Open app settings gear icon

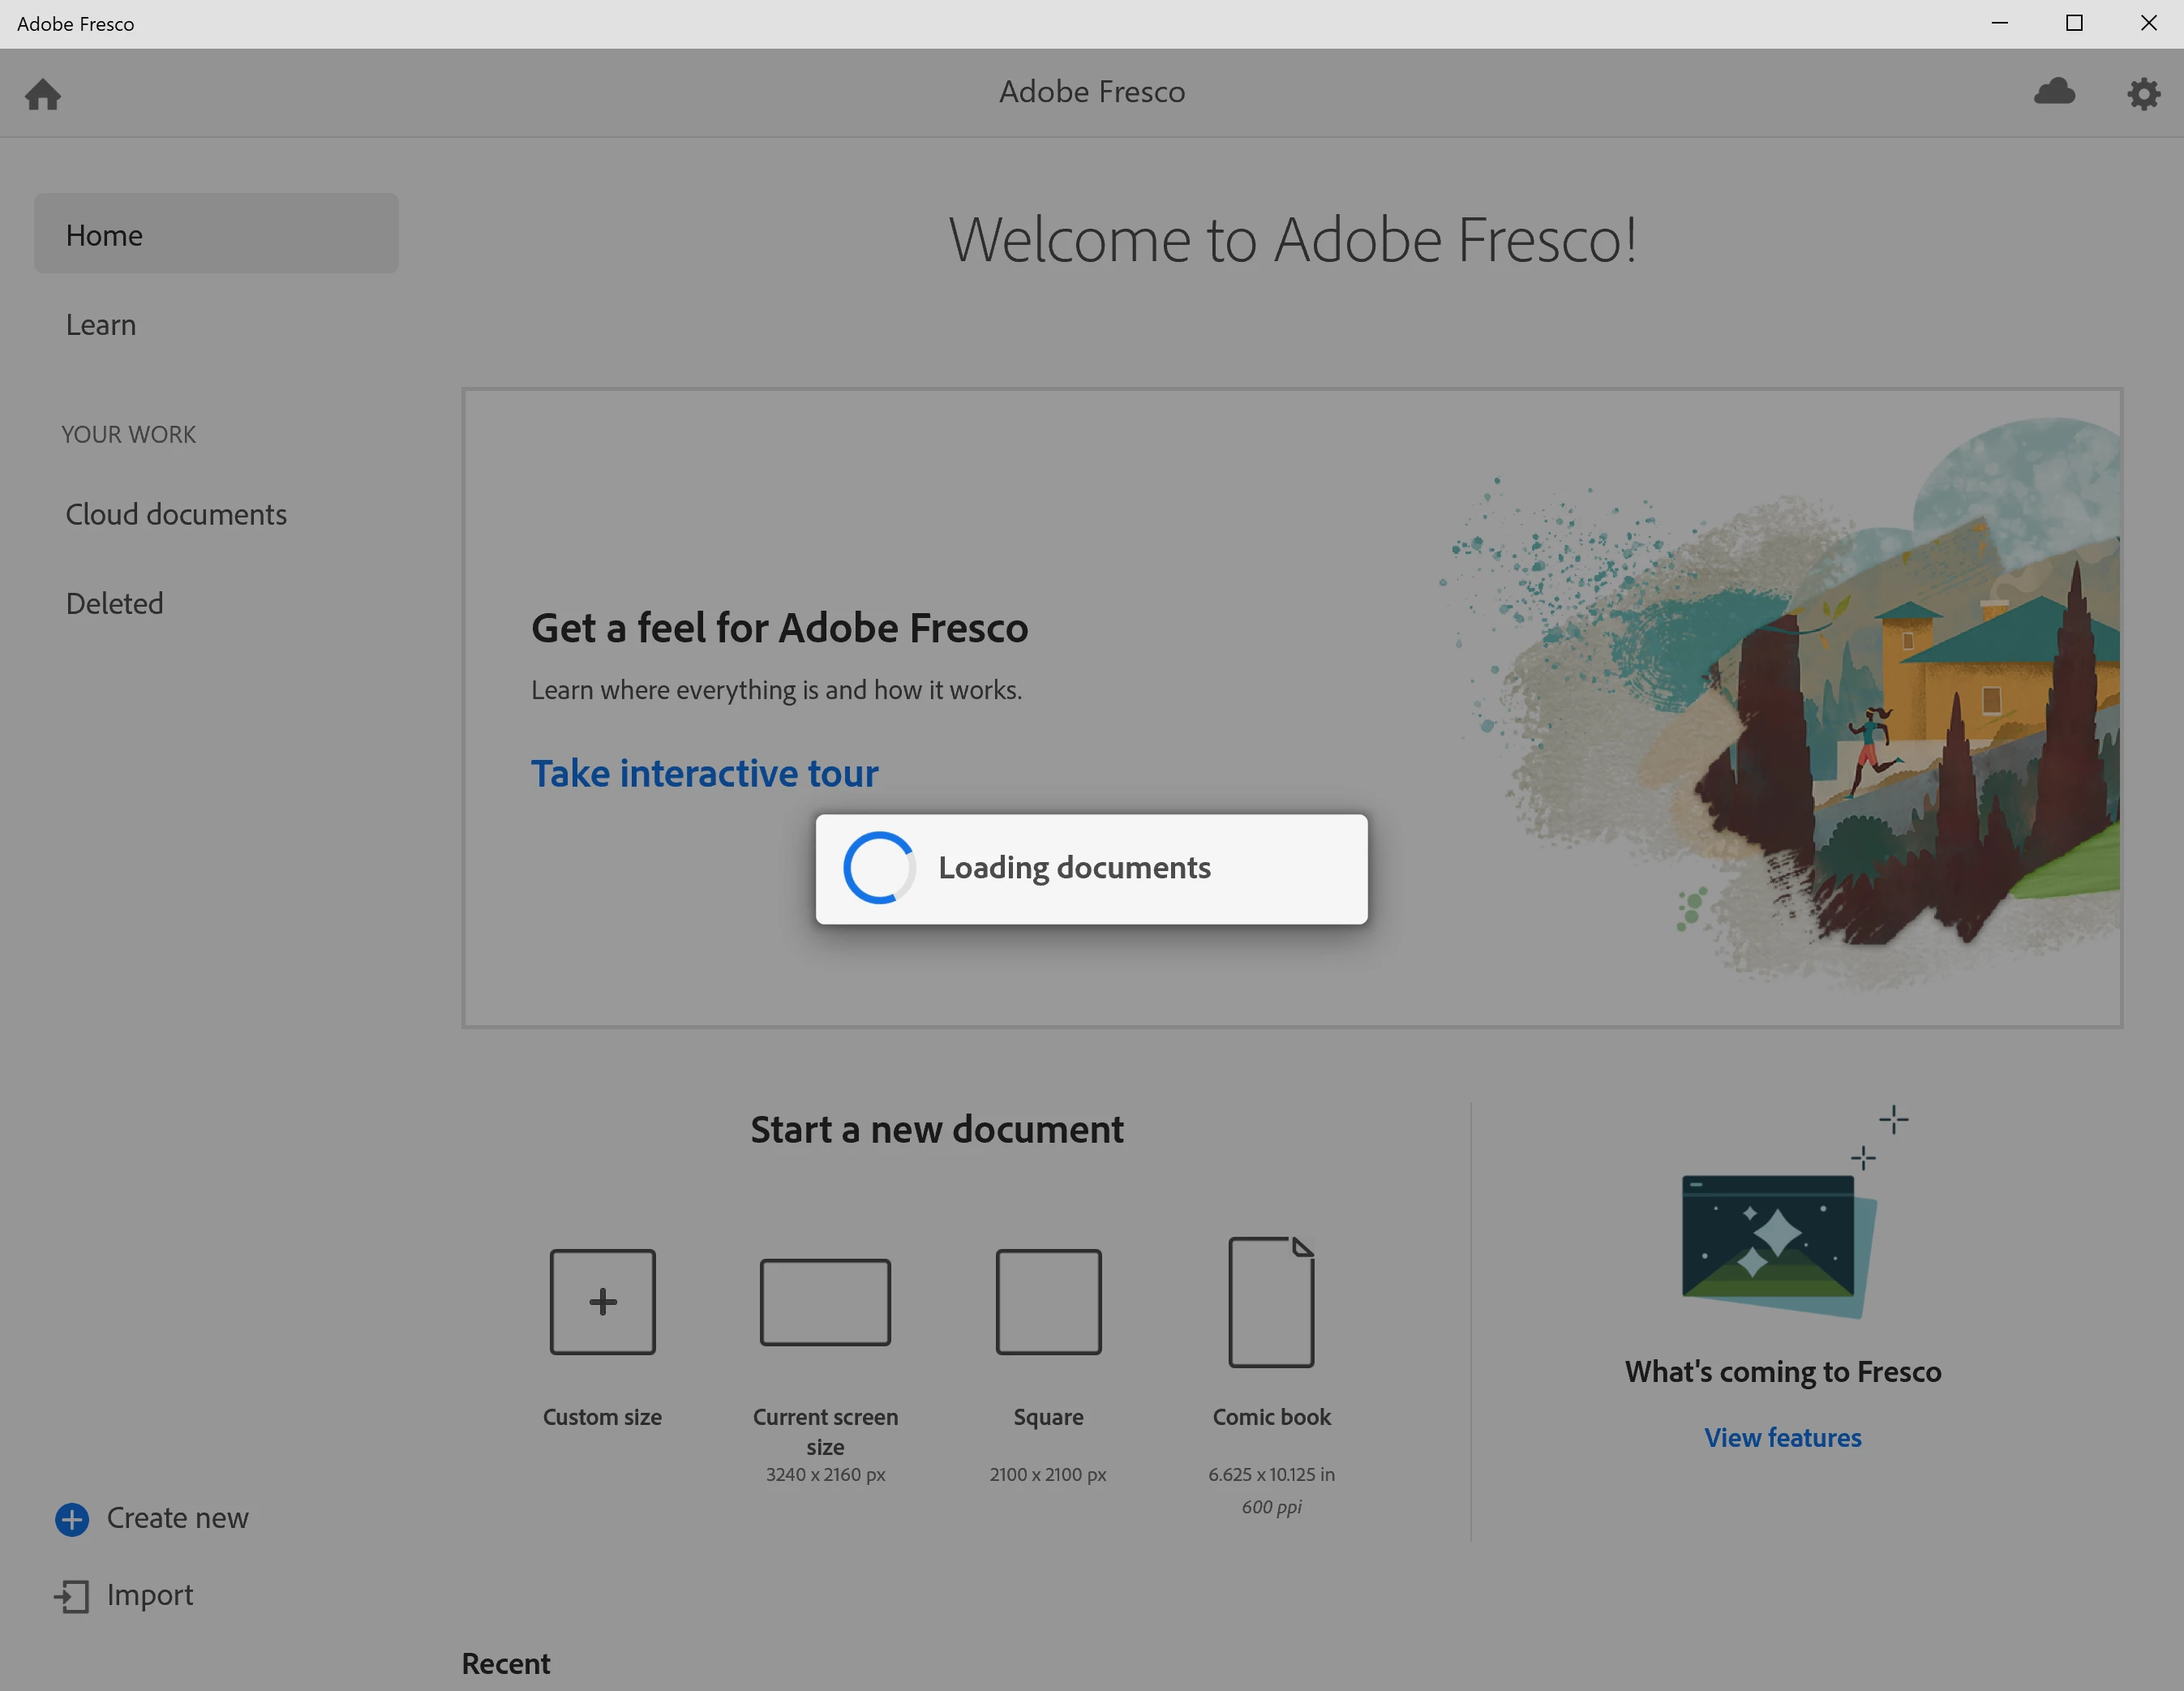[x=2143, y=94]
